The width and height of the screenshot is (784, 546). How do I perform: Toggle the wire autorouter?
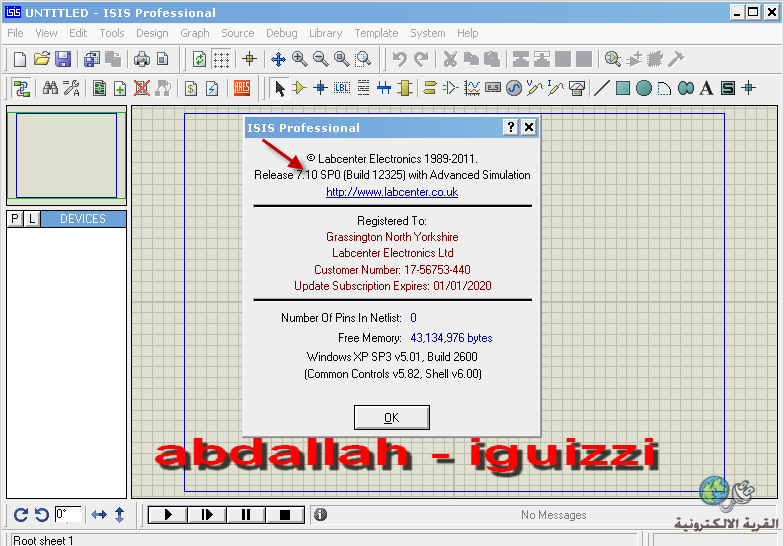(21, 88)
